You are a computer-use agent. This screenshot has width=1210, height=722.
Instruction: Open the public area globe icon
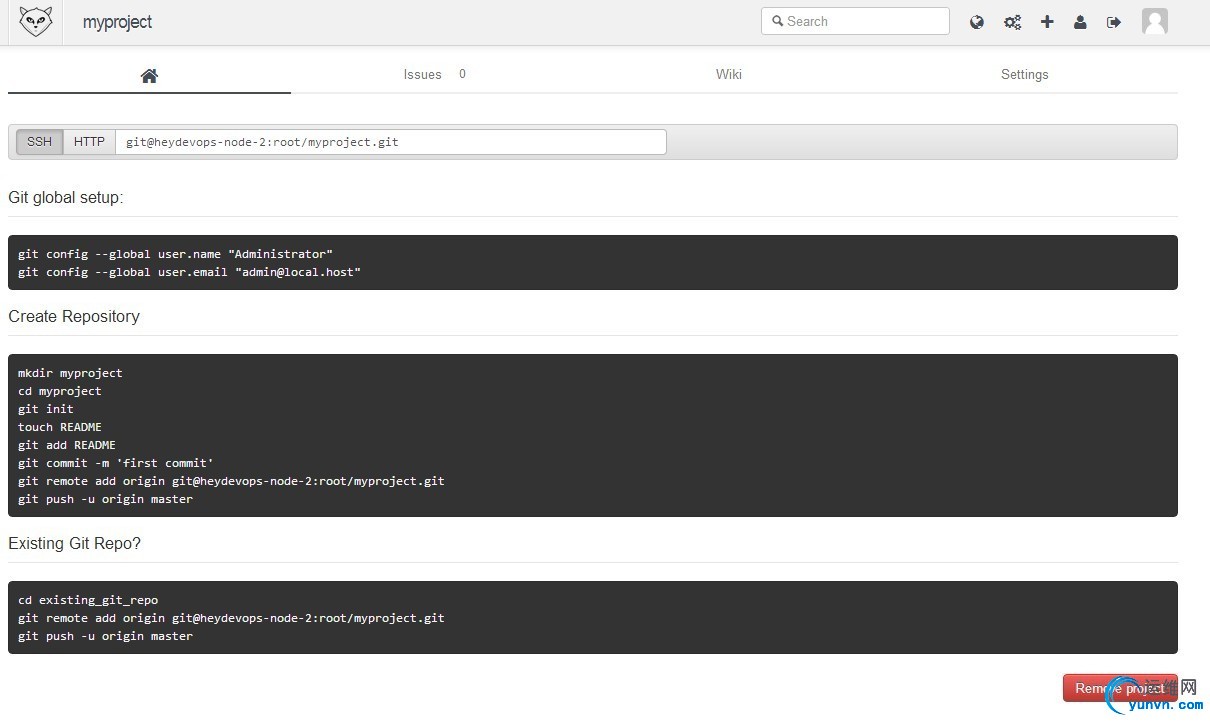point(977,22)
